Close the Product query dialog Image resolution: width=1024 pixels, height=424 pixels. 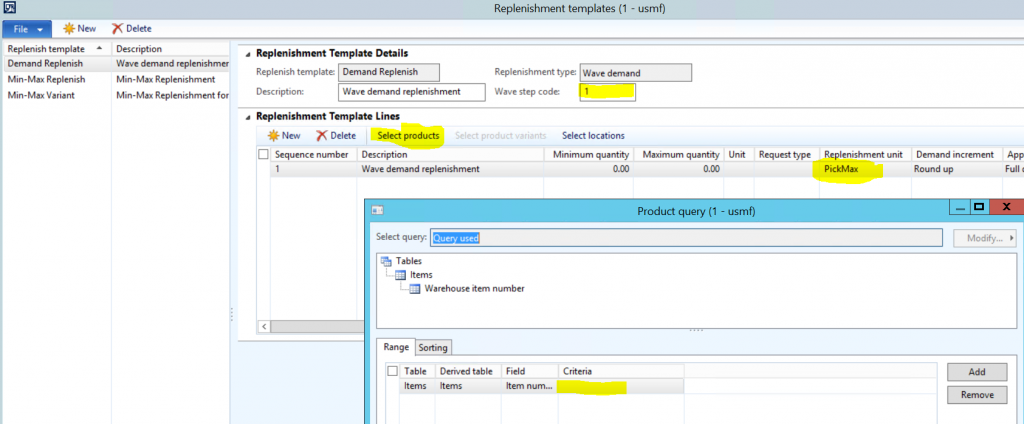pyautogui.click(x=1006, y=208)
